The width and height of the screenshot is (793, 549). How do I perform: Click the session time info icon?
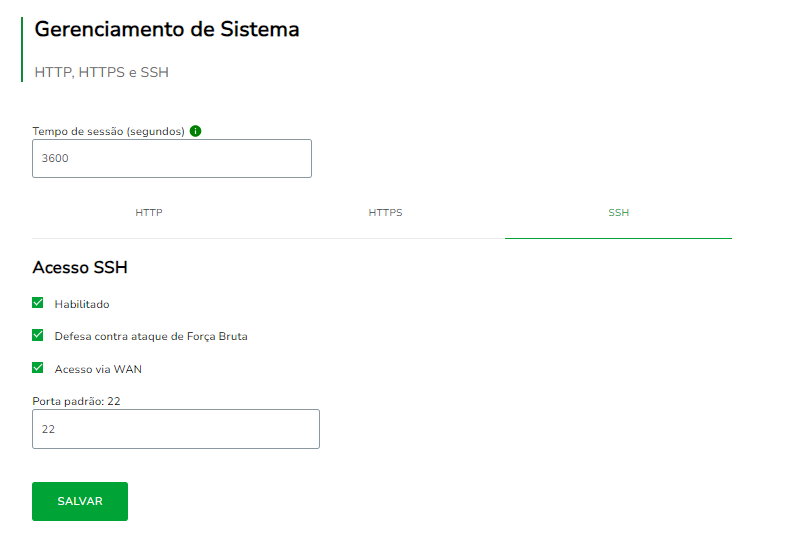196,131
